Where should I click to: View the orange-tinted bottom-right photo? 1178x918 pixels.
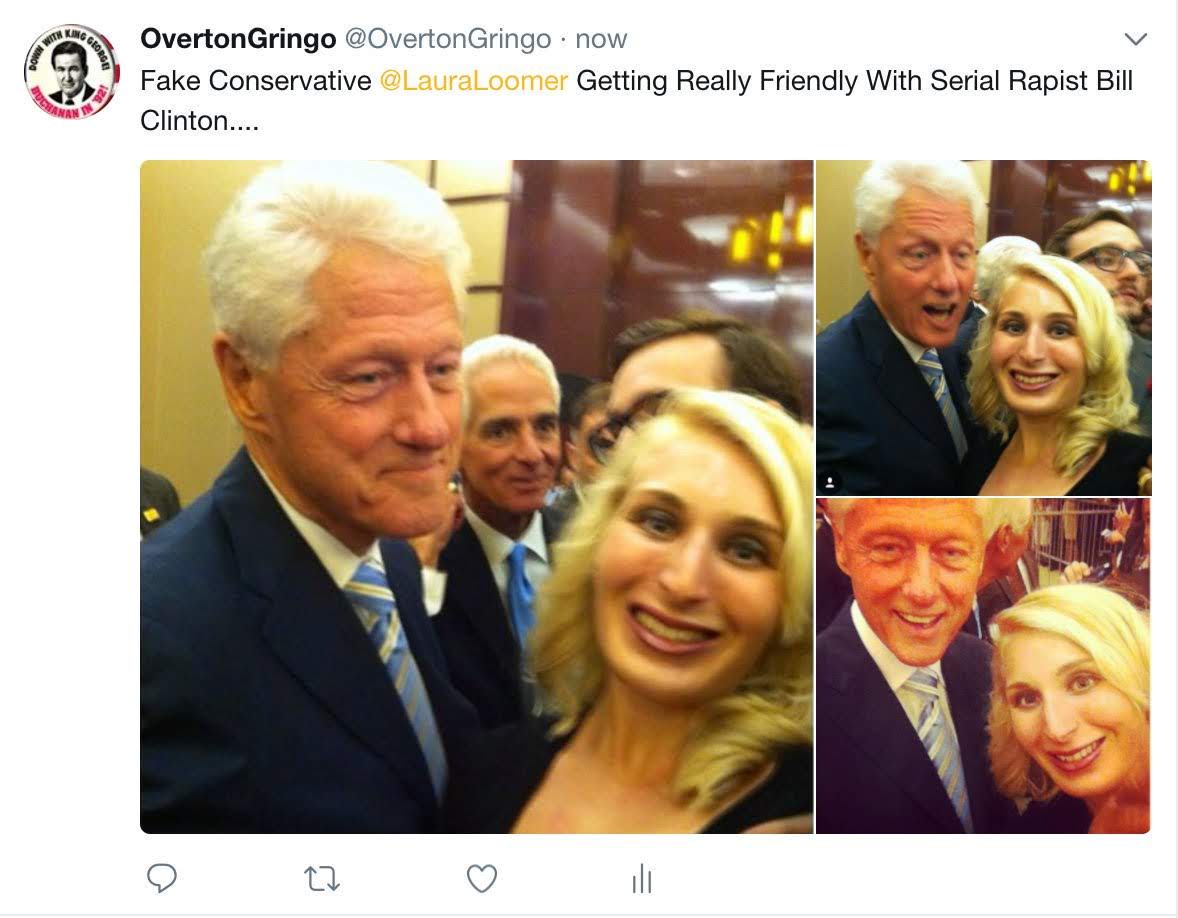point(983,666)
